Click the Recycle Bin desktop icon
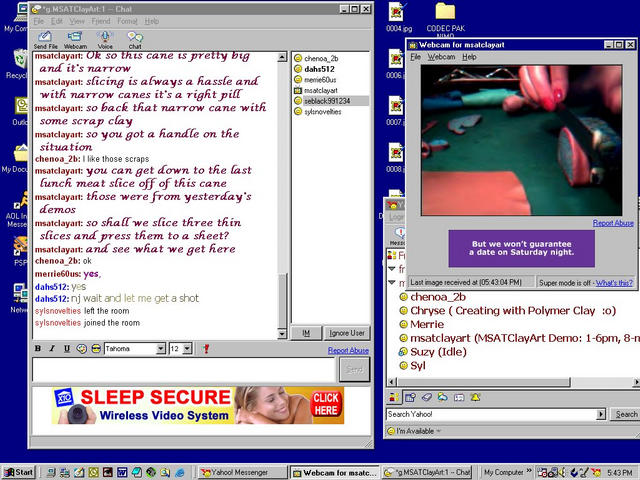Screen dimensions: 640x480 point(16,64)
